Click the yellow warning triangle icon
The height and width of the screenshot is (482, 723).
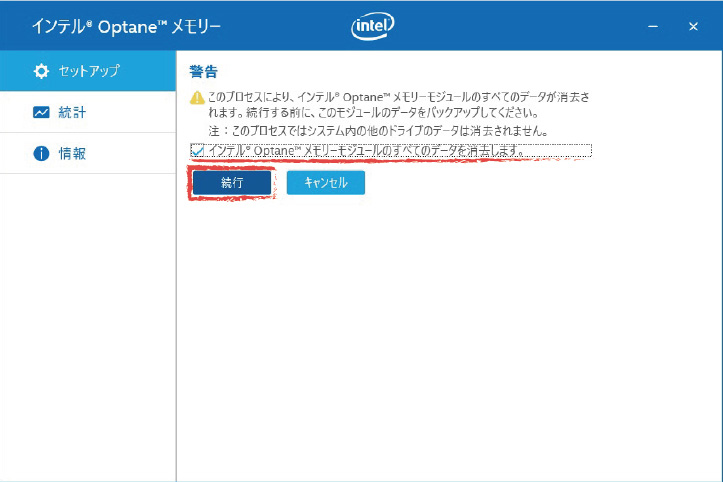point(197,98)
